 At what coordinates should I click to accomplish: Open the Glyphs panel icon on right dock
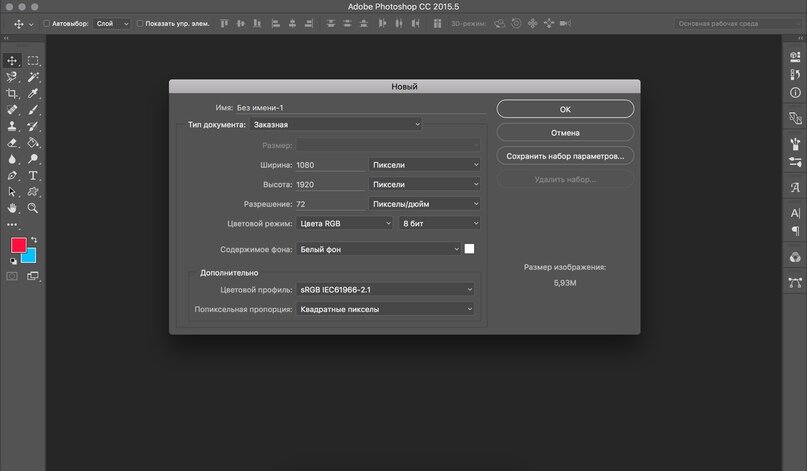[795, 187]
